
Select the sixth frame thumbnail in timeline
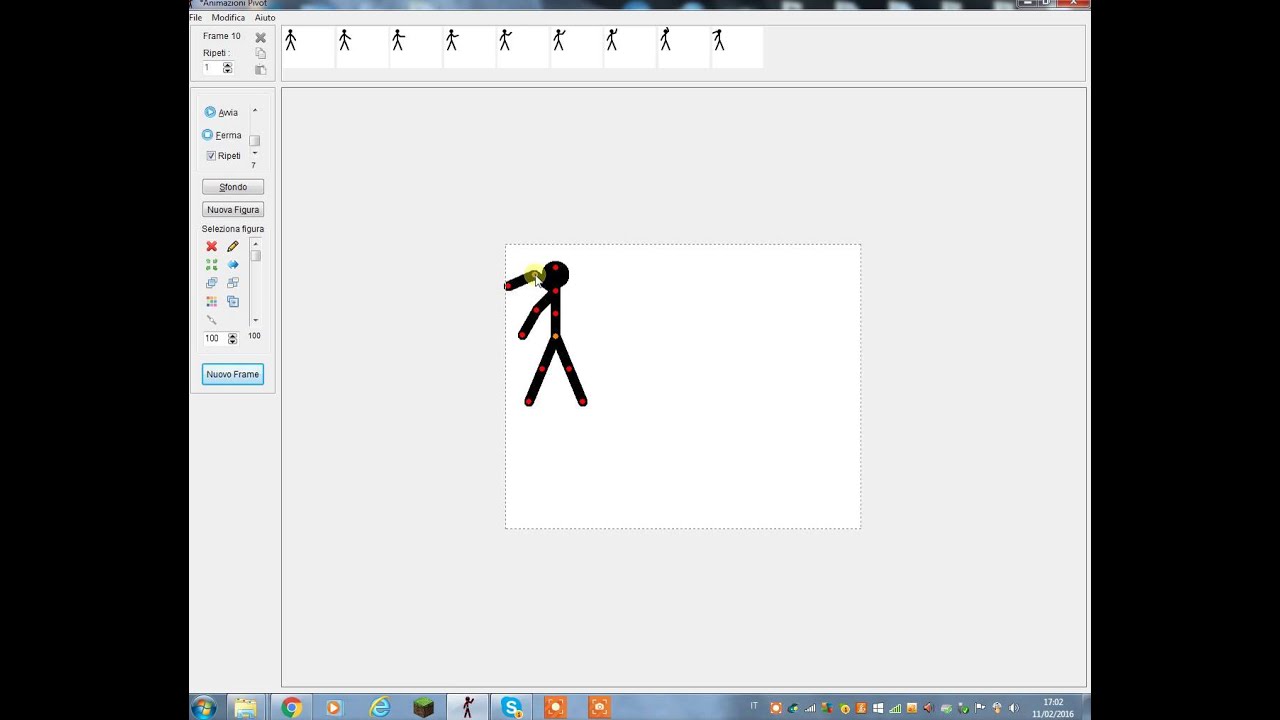coord(576,47)
